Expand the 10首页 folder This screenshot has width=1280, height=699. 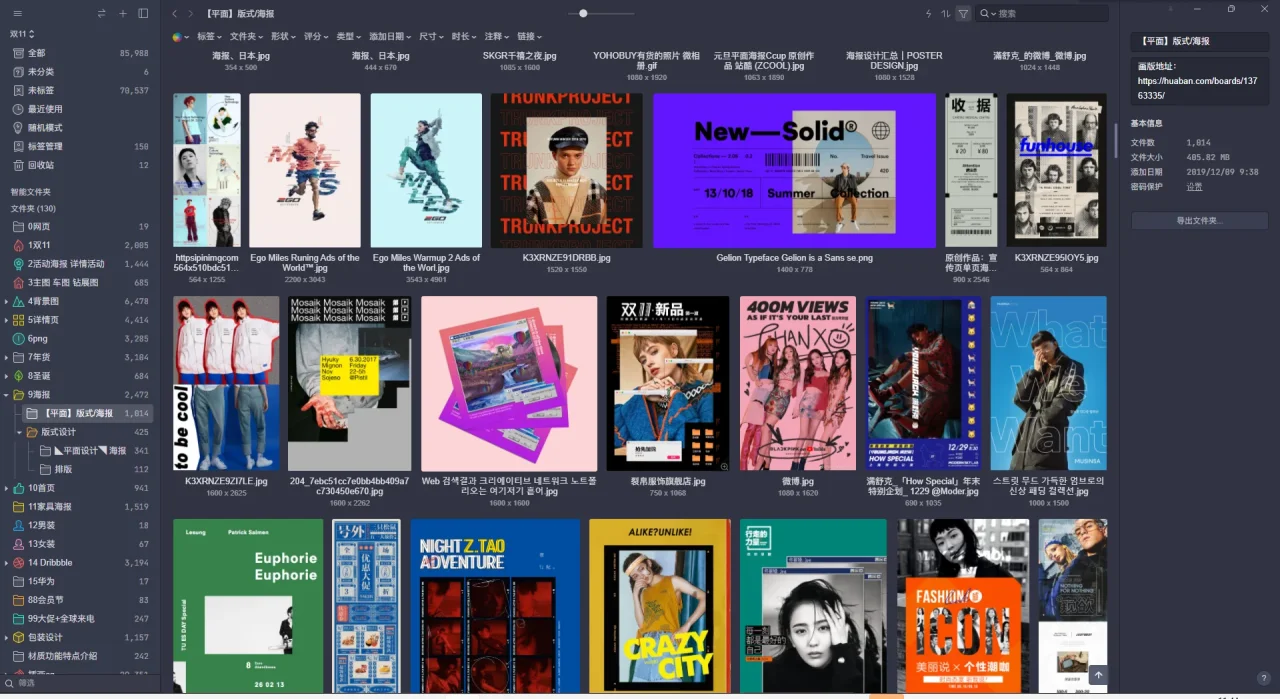click(x=7, y=488)
